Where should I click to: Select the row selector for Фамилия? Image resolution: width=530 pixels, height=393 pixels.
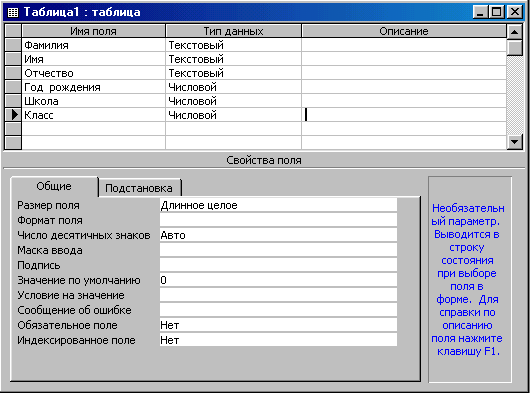tap(13, 45)
